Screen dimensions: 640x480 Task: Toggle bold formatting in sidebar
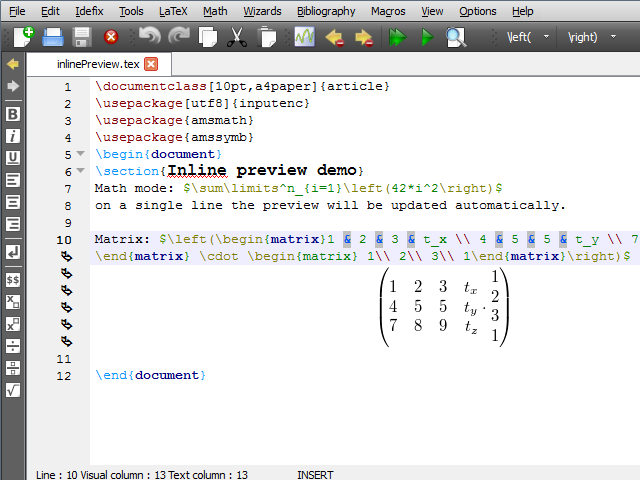click(x=13, y=113)
